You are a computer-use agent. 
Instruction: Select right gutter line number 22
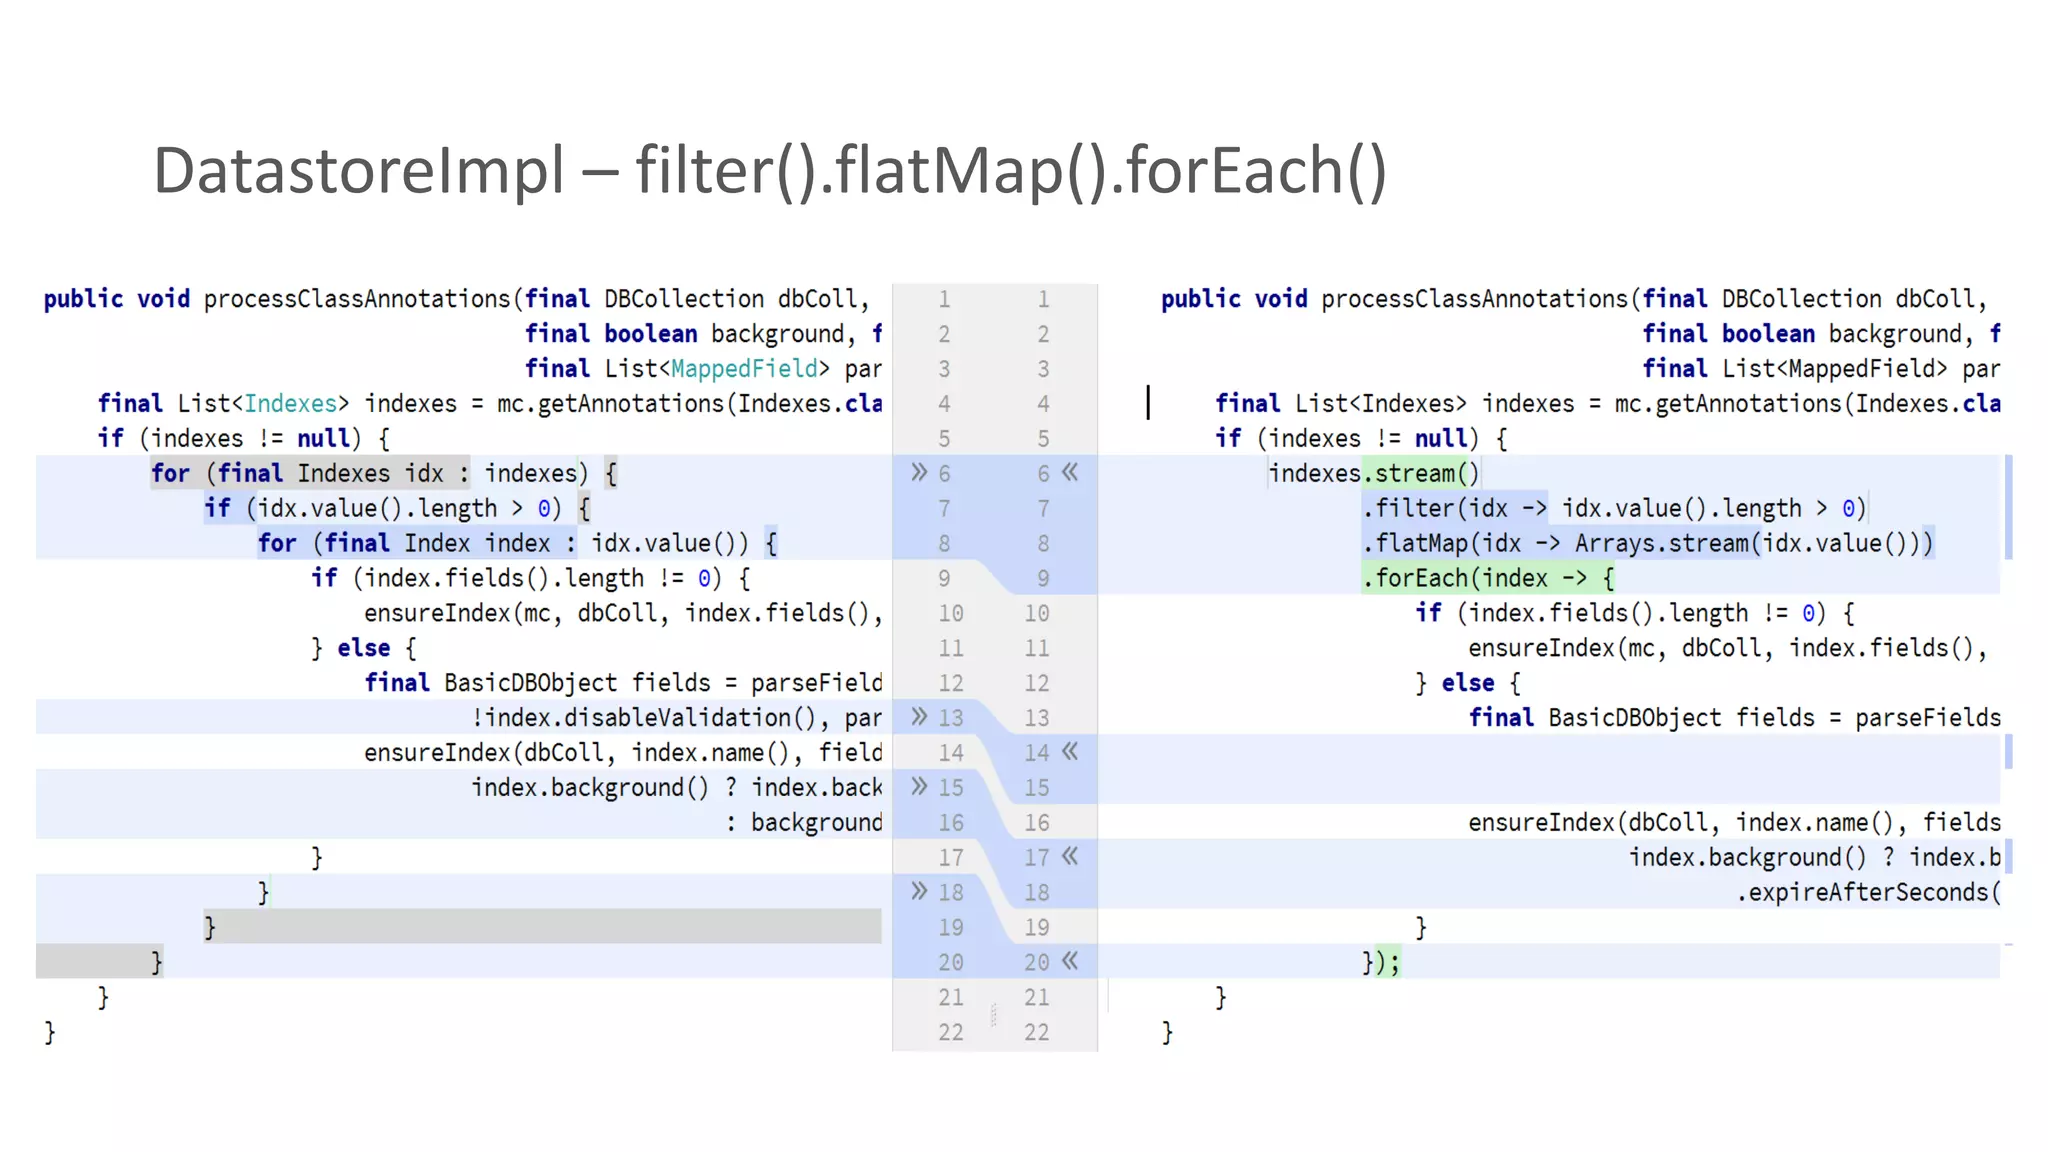click(1036, 1032)
